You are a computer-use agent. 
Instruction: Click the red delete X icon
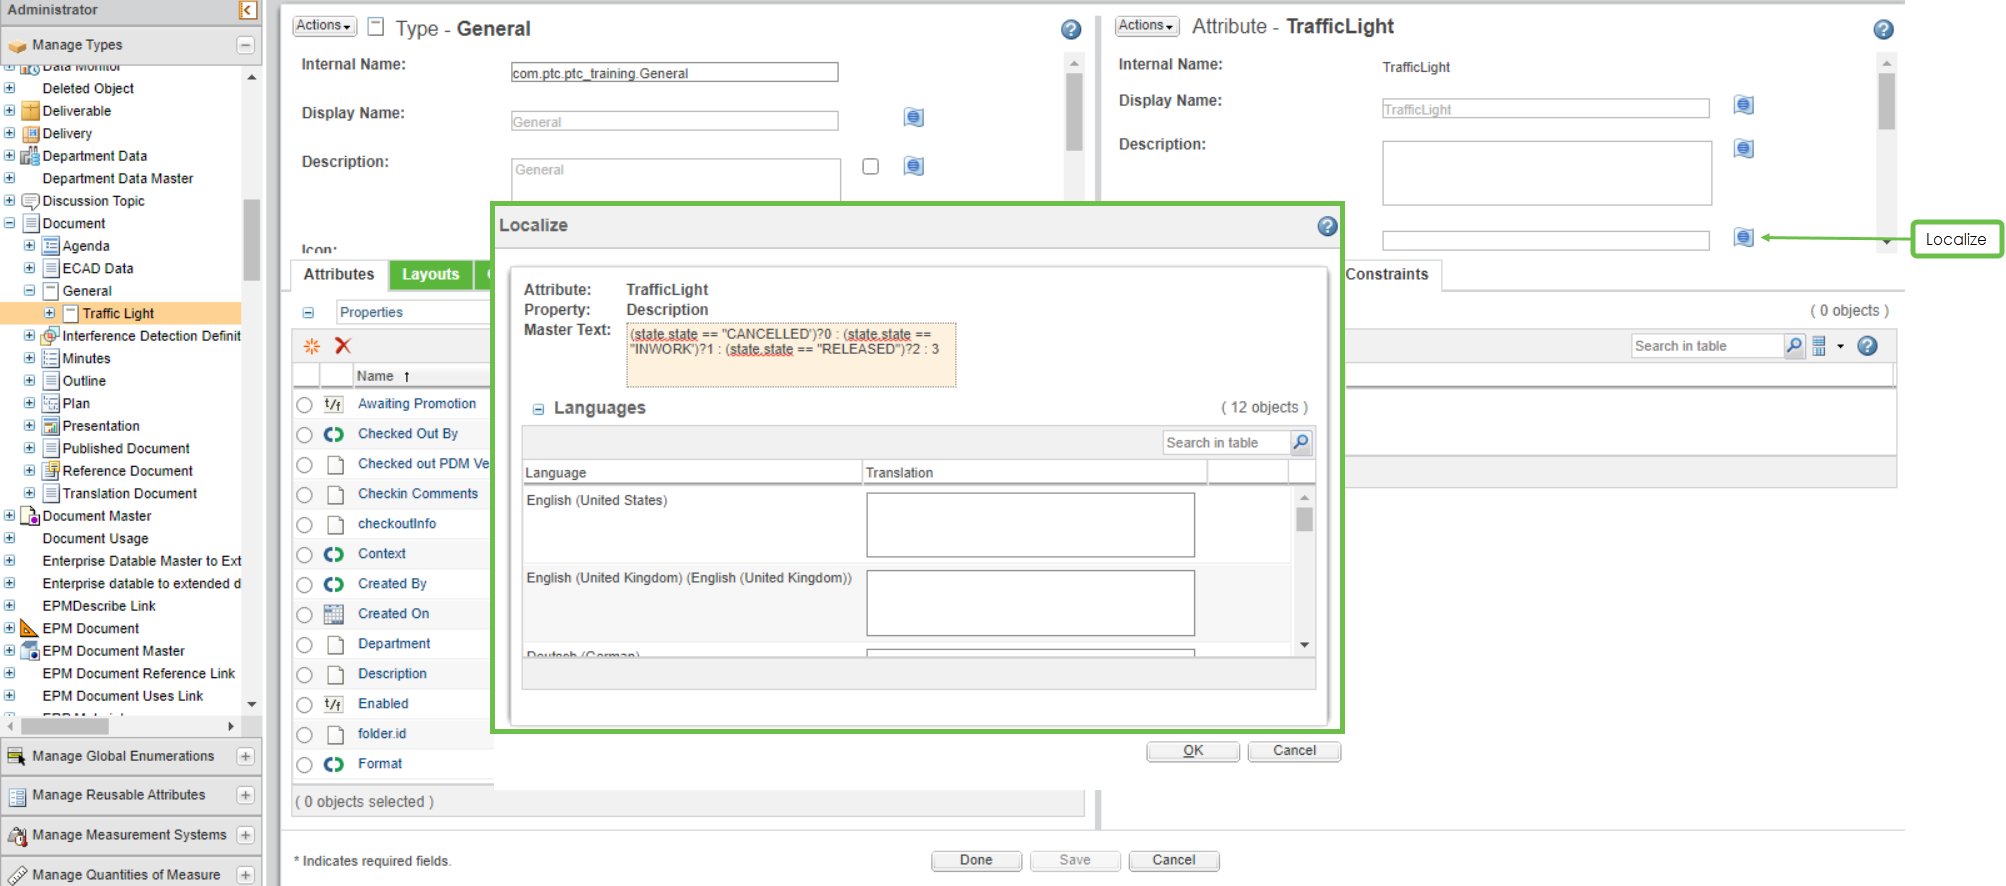(343, 346)
